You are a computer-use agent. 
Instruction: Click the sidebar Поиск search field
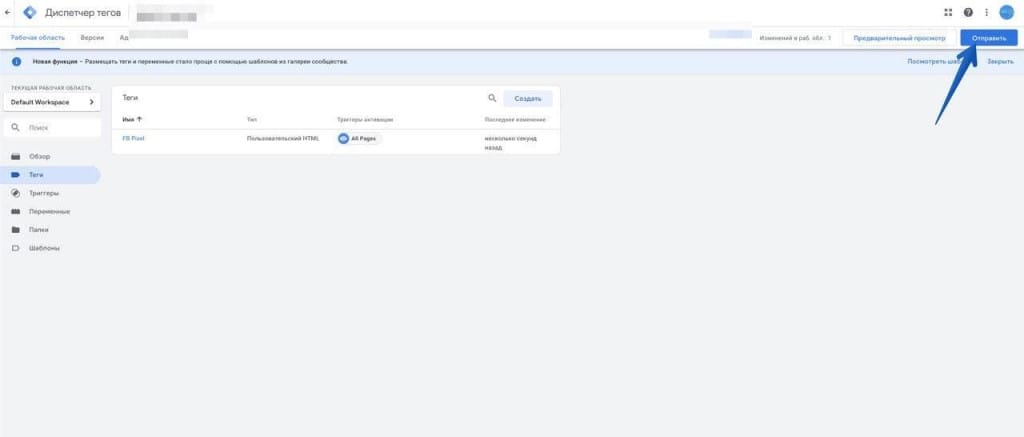coord(55,128)
